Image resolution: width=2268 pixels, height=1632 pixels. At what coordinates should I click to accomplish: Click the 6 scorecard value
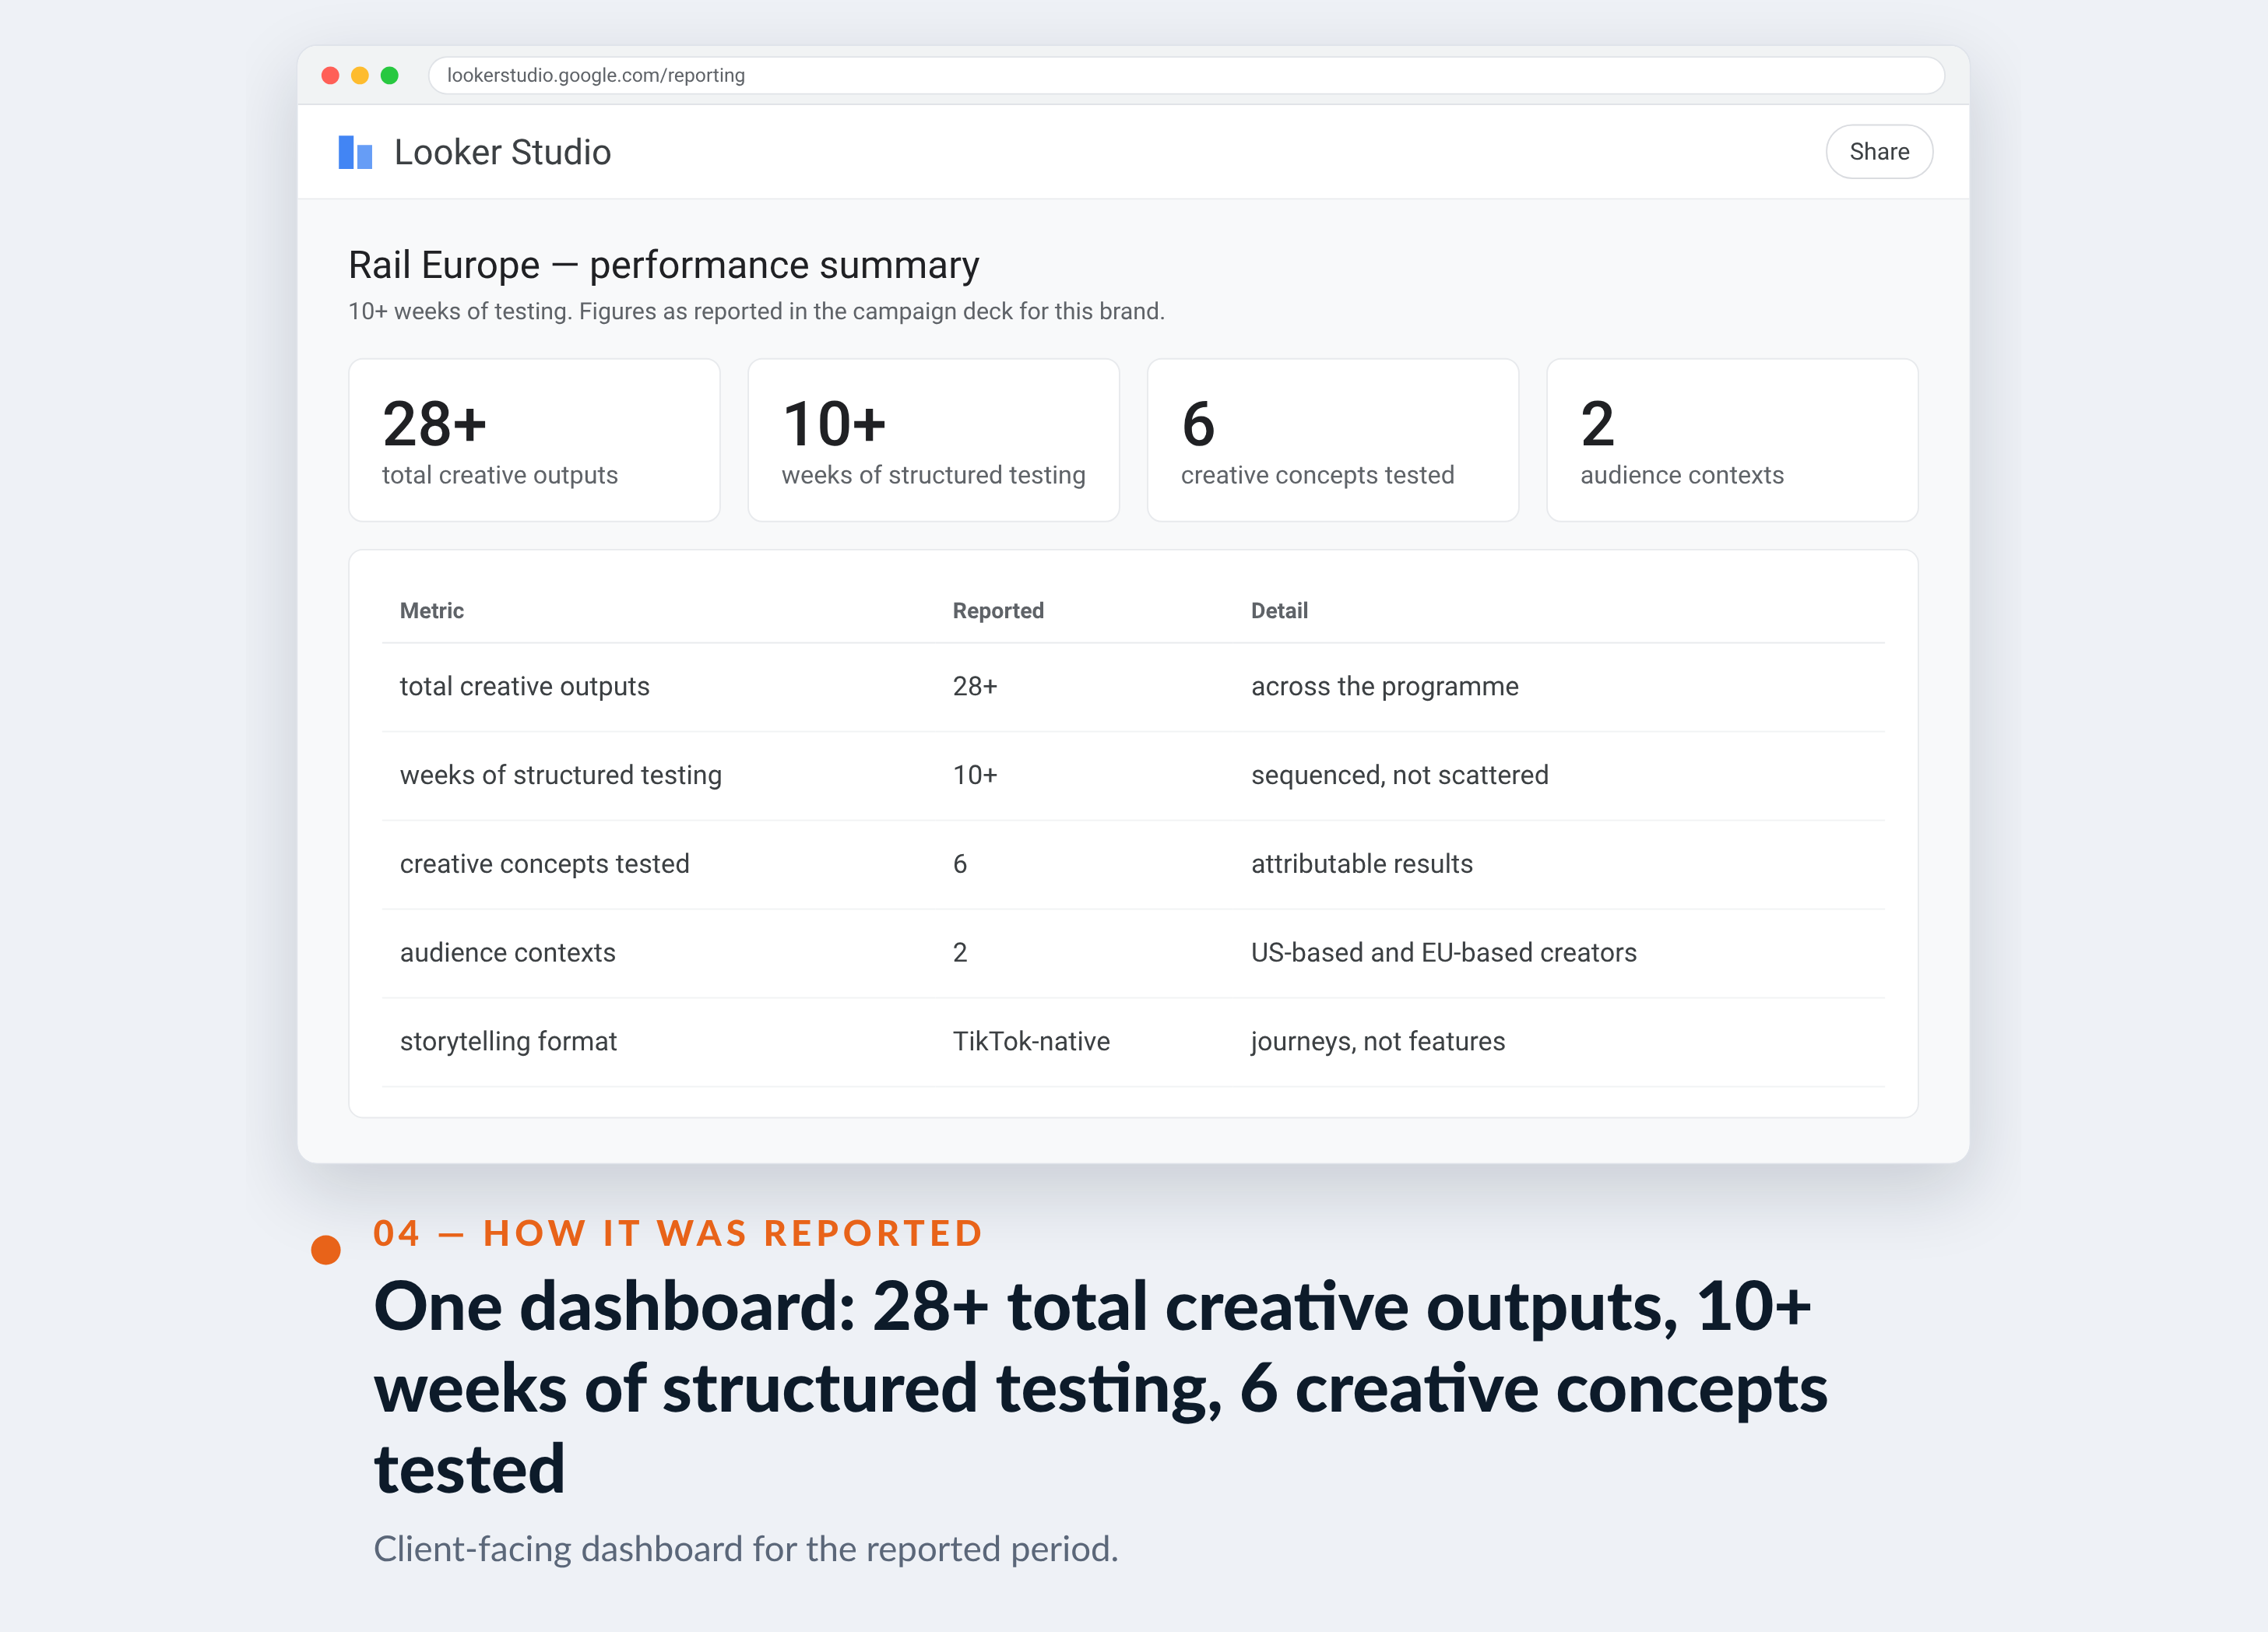1198,424
